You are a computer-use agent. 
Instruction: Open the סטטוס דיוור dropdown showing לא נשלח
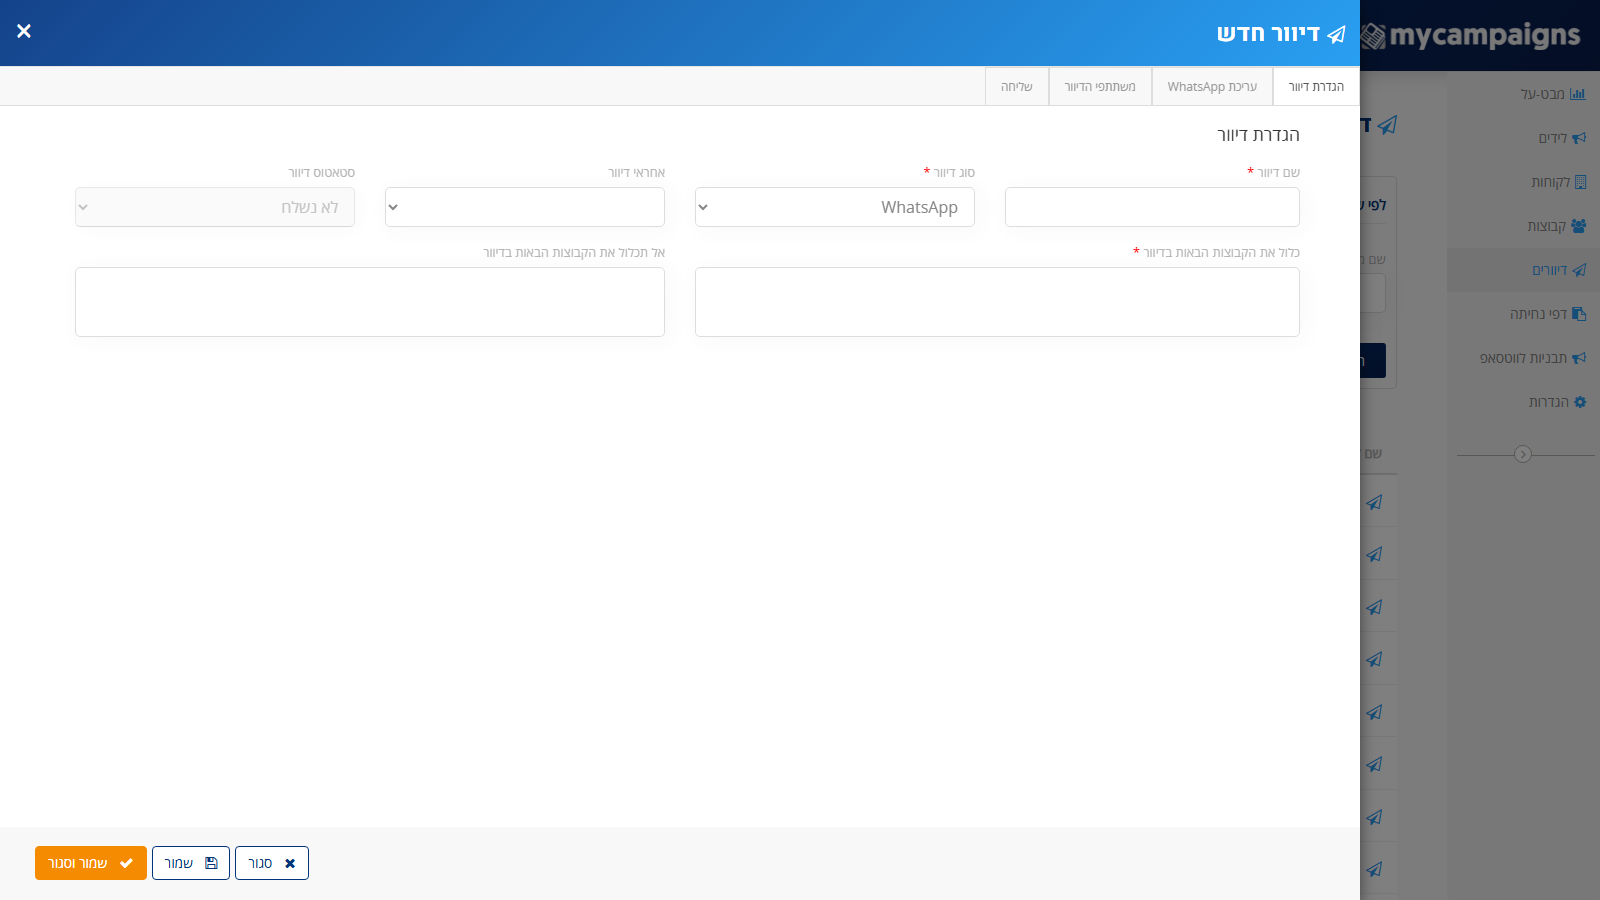[x=215, y=207]
